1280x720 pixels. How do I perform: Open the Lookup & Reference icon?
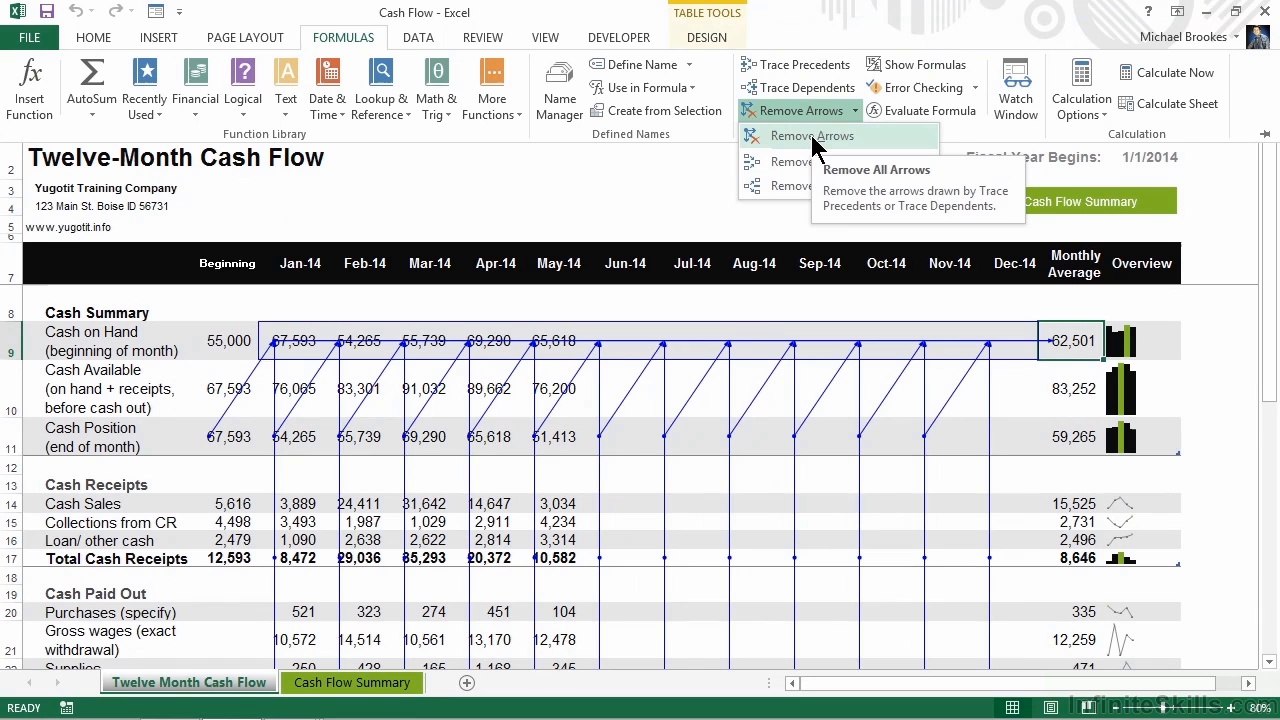(381, 74)
